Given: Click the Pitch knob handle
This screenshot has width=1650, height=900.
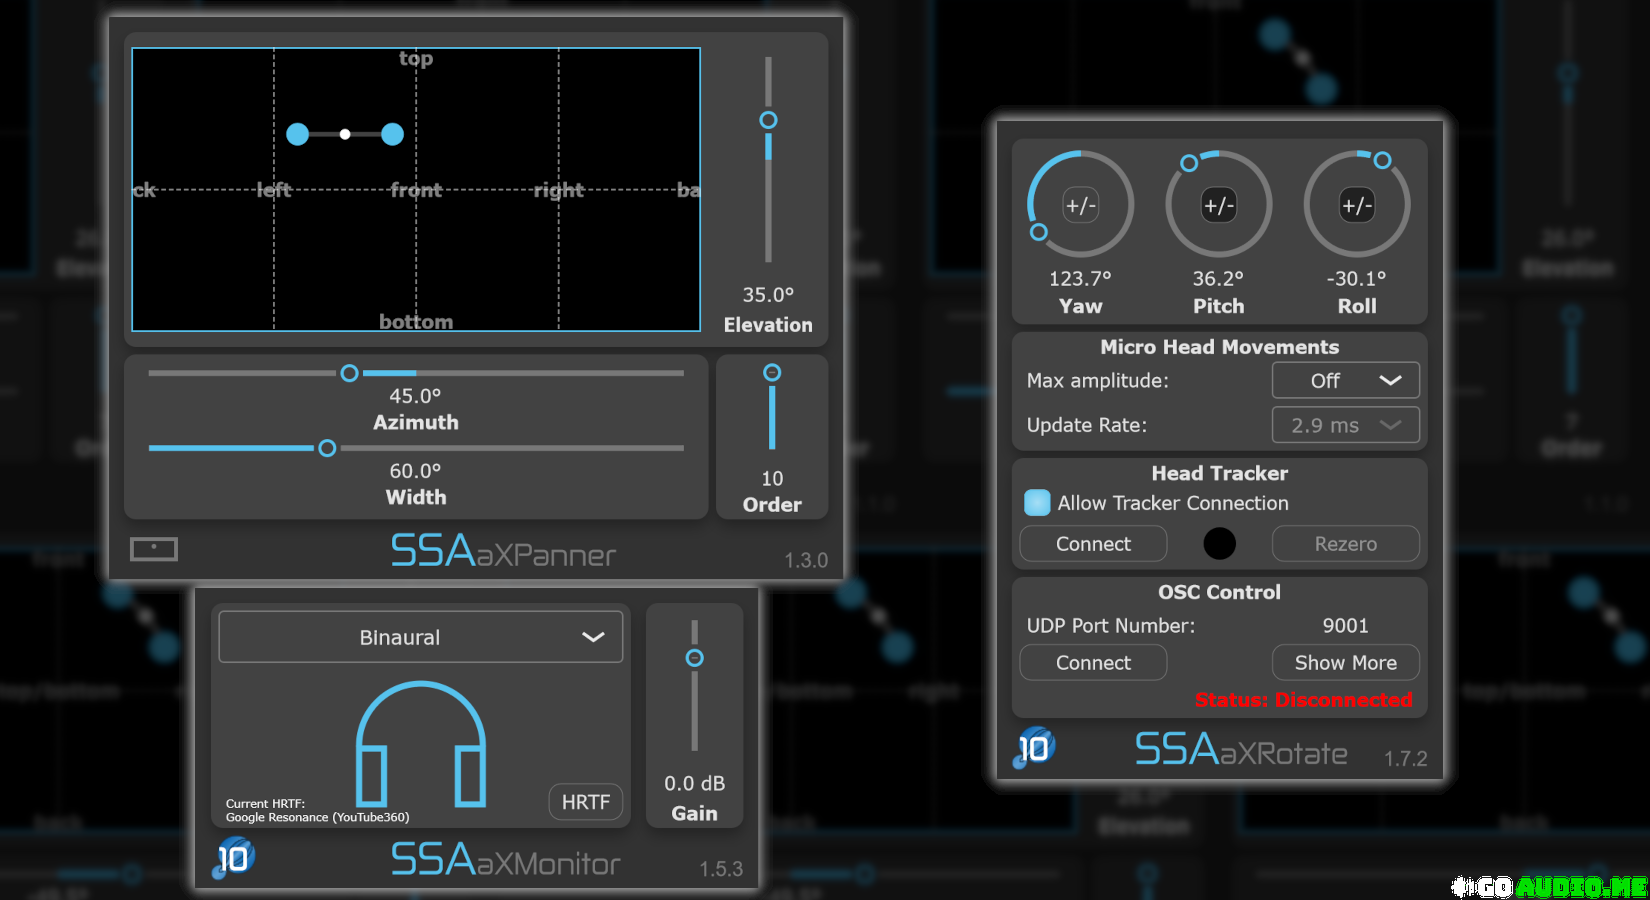Looking at the screenshot, I should pyautogui.click(x=1189, y=163).
